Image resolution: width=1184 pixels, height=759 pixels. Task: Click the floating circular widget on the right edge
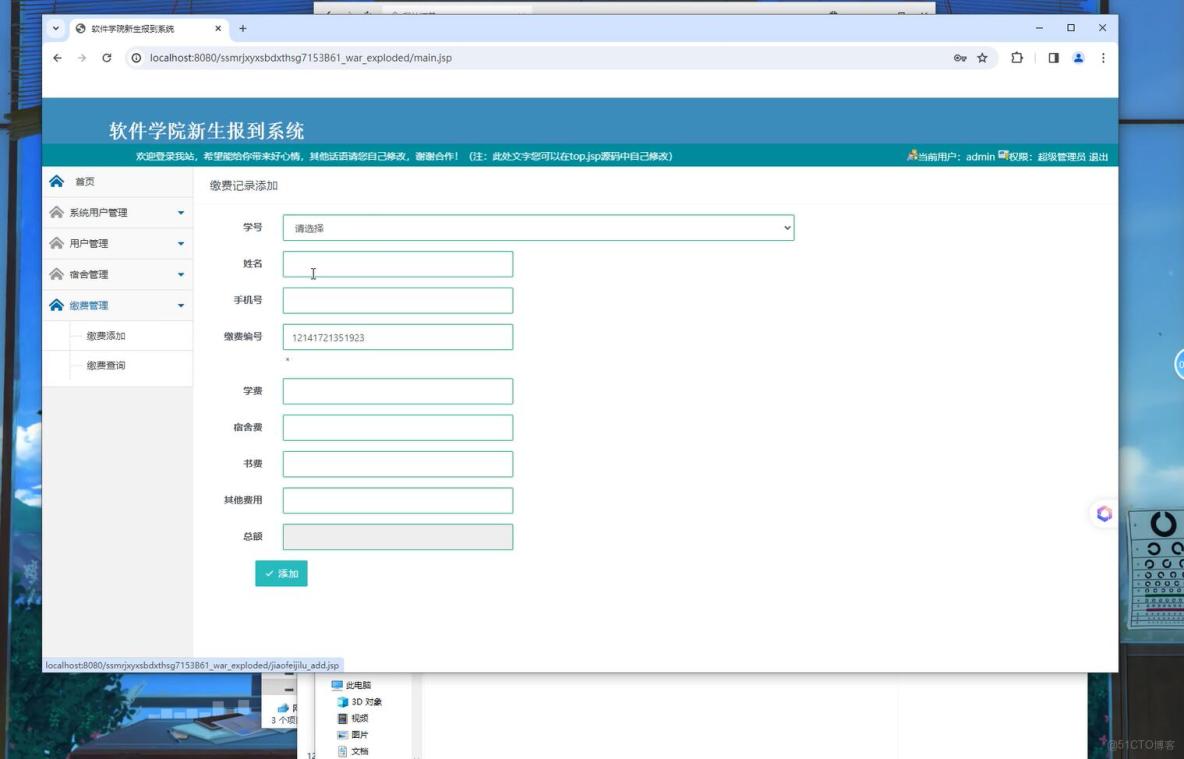point(1104,513)
